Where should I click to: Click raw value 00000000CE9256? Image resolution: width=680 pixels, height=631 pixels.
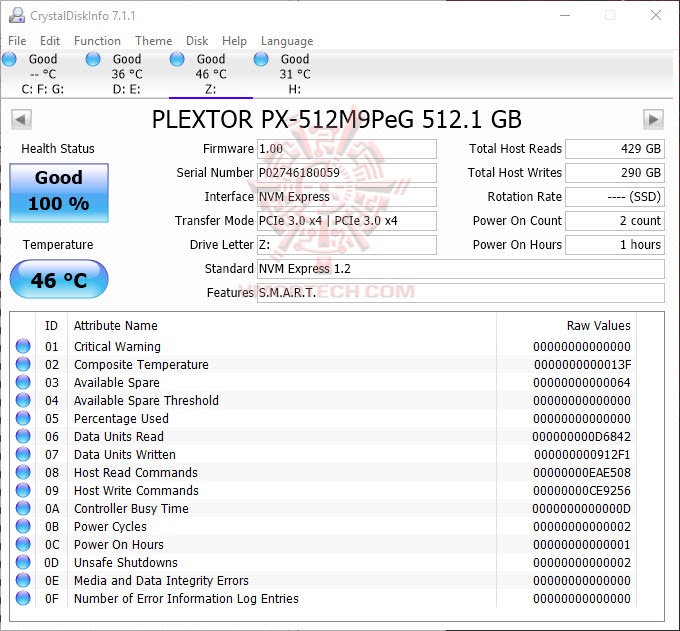(582, 490)
